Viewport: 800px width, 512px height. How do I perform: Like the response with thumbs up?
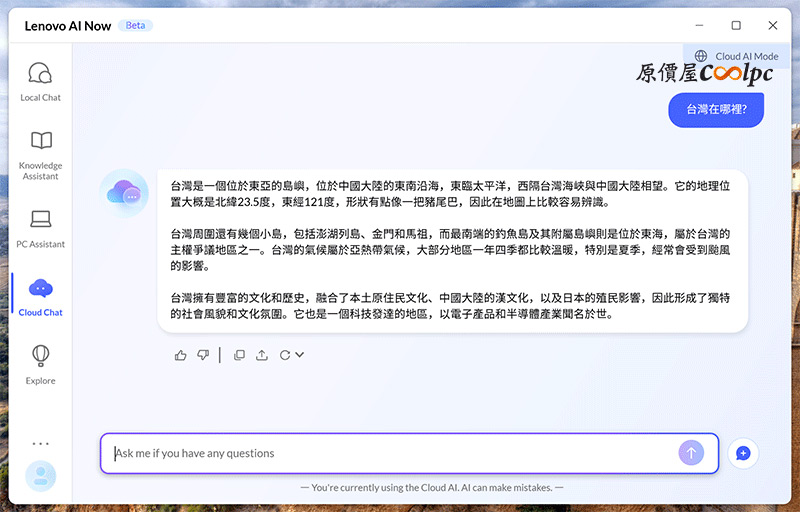click(181, 355)
